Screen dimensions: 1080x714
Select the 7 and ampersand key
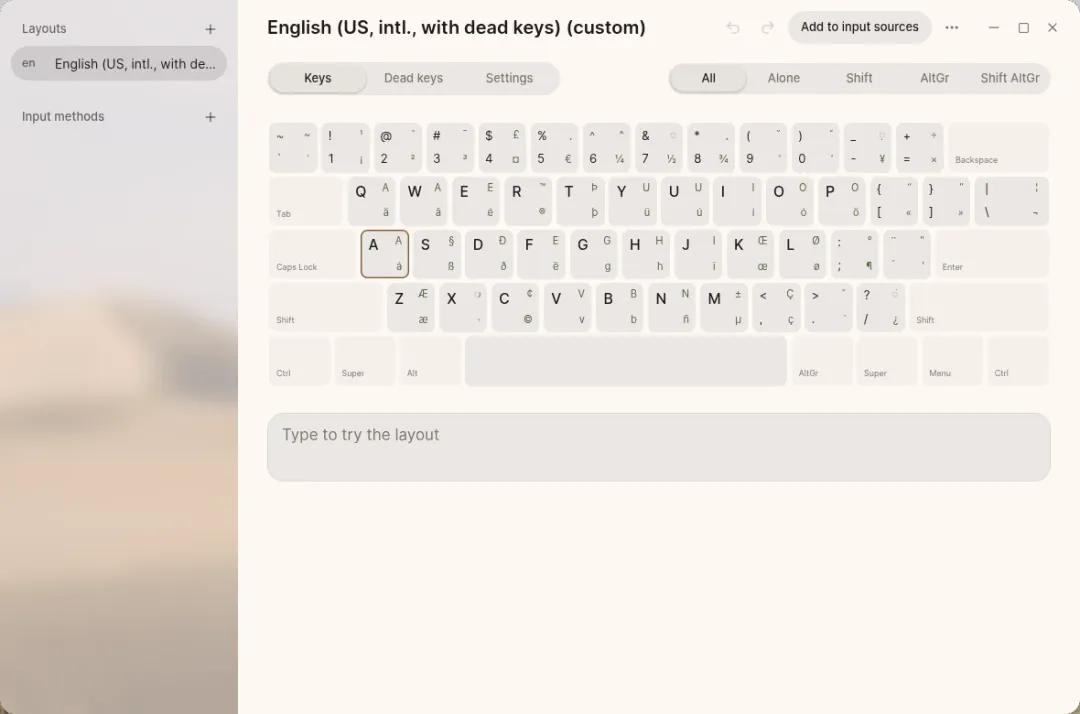click(x=658, y=147)
